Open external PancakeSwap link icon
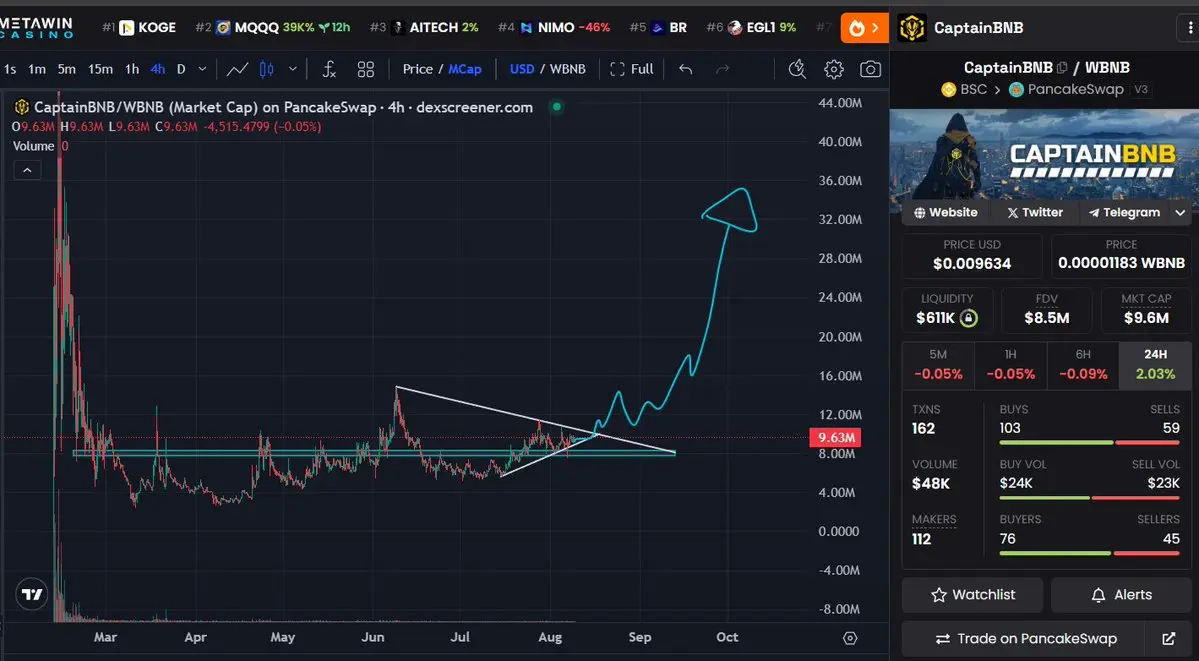Viewport: 1199px width, 661px height. tap(1168, 638)
